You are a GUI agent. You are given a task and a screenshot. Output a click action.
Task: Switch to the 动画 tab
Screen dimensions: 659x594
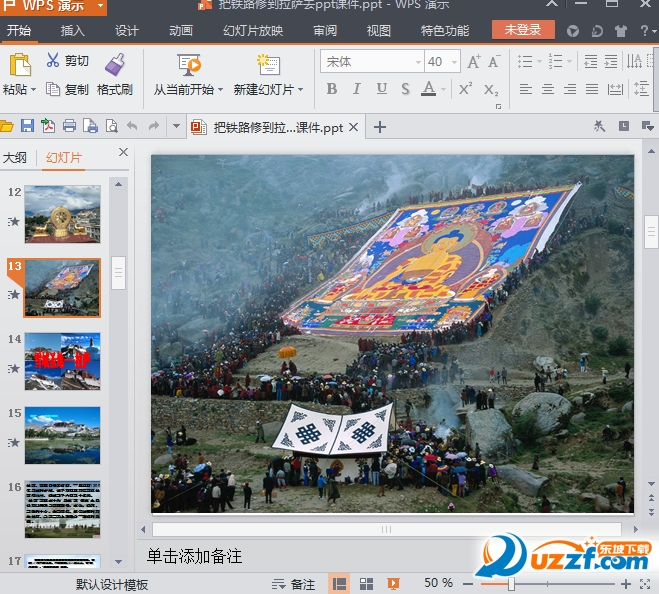(181, 31)
